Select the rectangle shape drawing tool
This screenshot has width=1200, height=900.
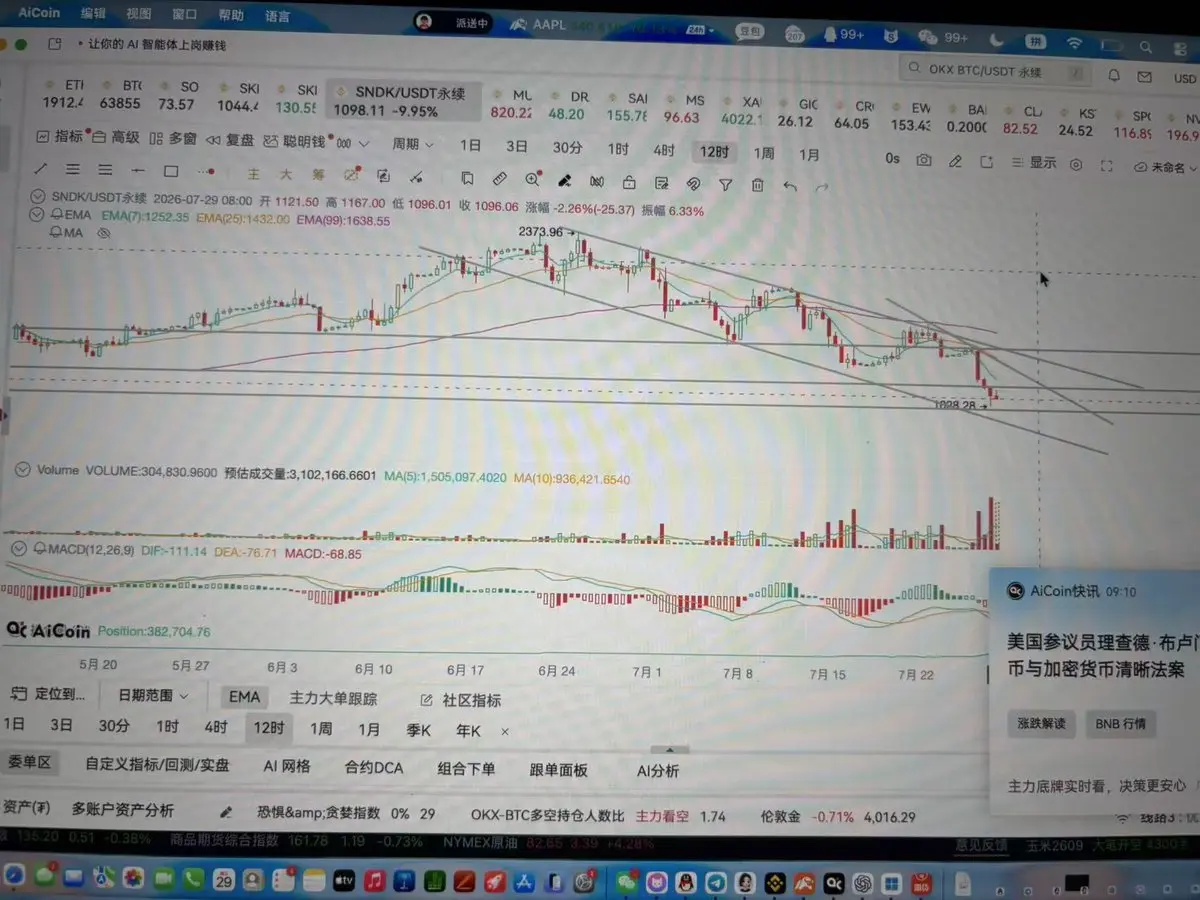[x=171, y=171]
